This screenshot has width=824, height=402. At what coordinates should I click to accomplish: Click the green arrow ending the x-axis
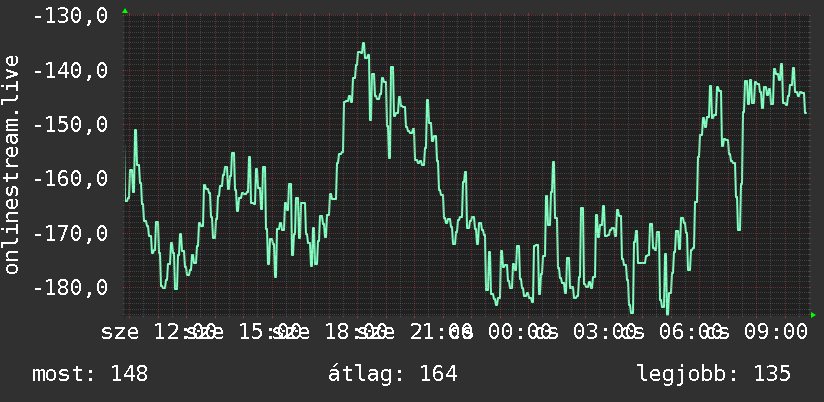[x=813, y=315]
